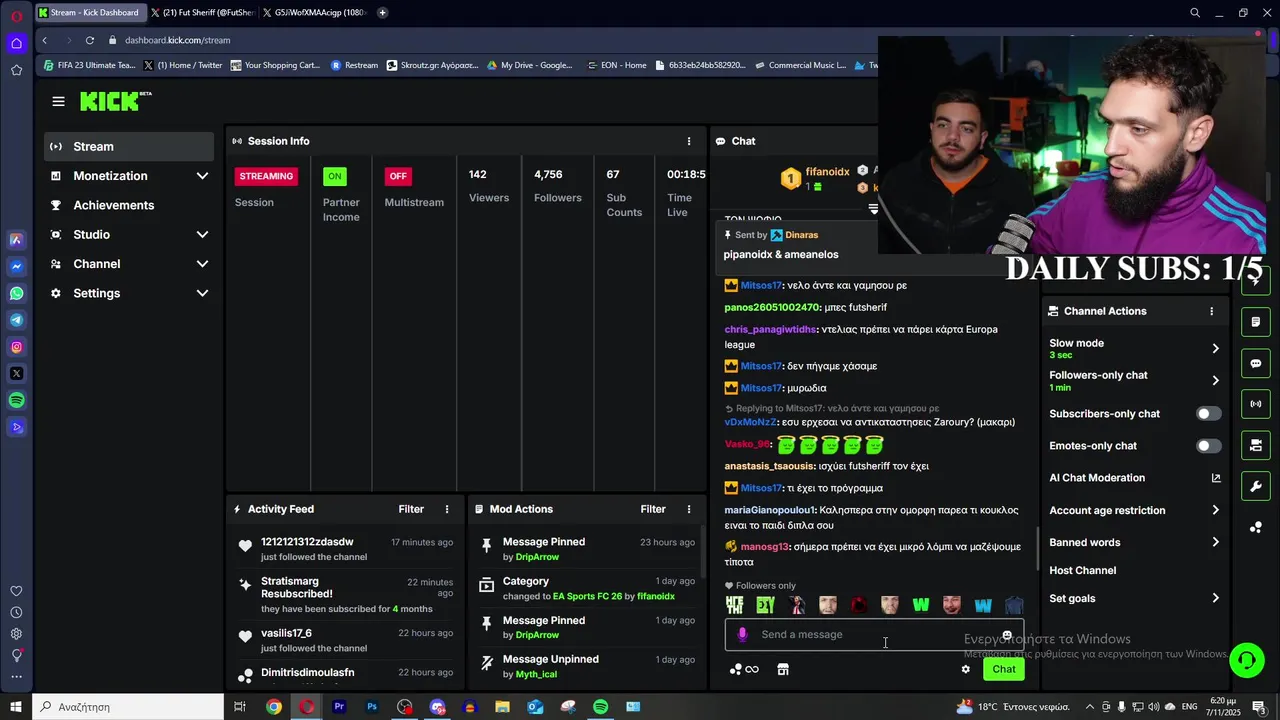Open Opera sidebar settings gear
This screenshot has height=720, width=1280.
click(x=16, y=634)
